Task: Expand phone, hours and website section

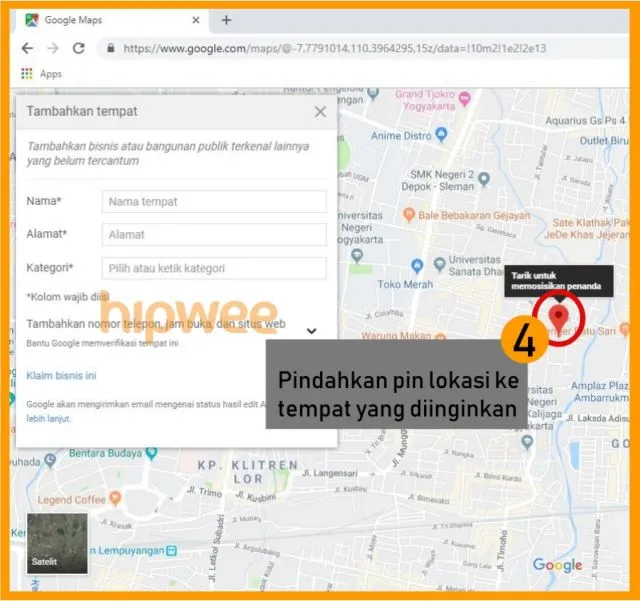Action: coord(311,331)
